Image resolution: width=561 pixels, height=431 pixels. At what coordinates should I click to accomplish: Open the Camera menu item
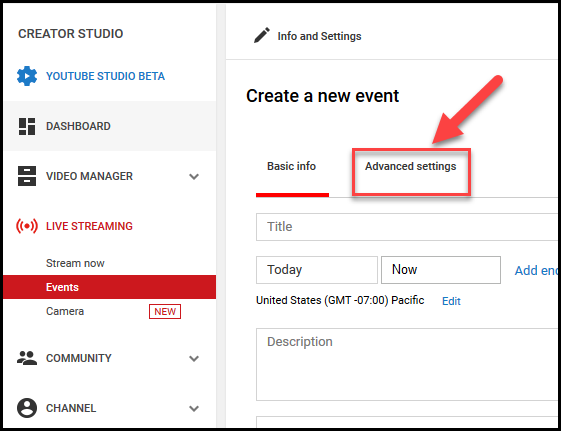(65, 311)
